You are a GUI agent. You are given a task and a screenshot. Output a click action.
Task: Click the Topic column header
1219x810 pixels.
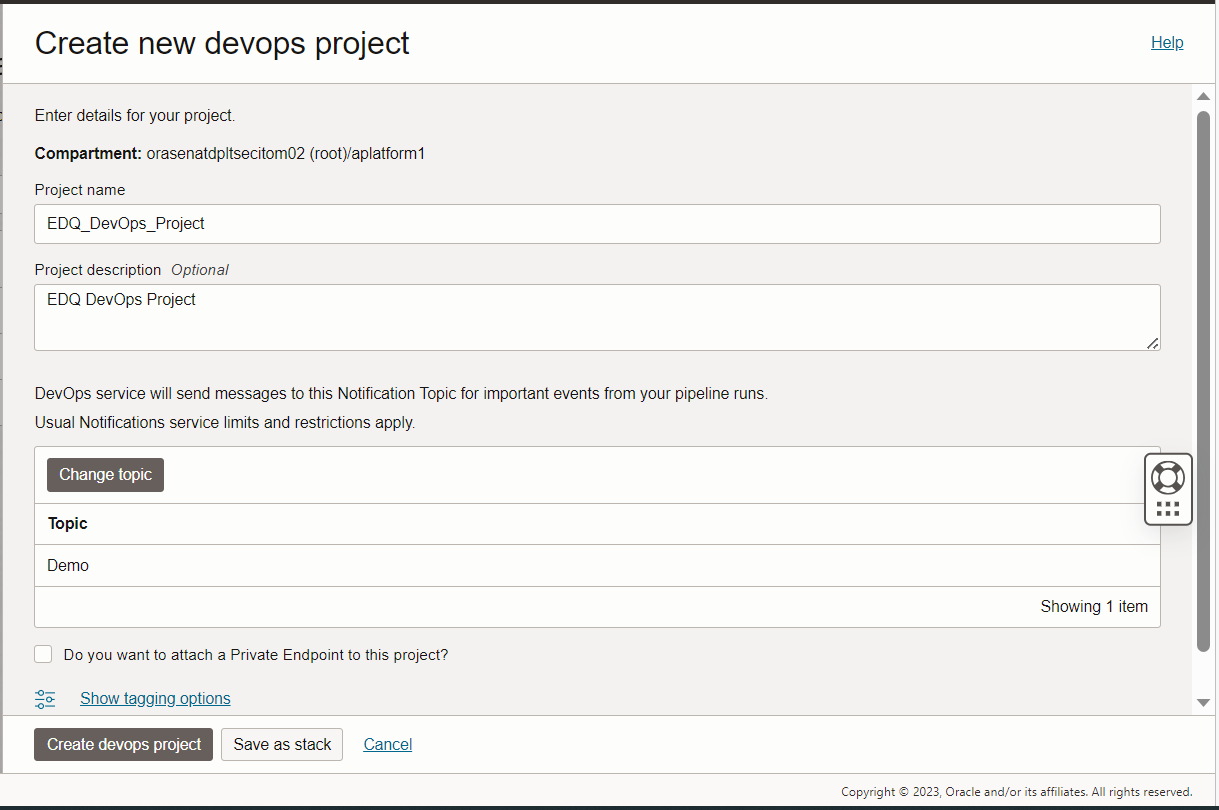(68, 523)
